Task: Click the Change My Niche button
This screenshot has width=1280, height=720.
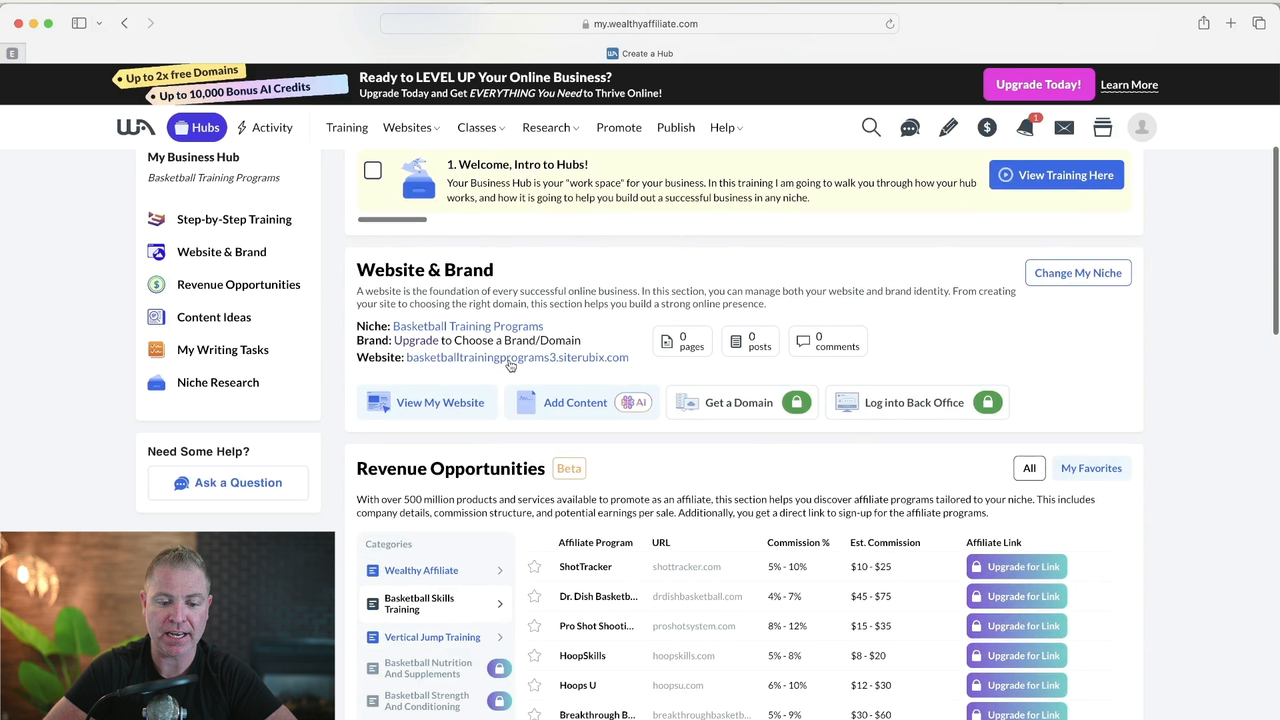Action: coord(1078,273)
